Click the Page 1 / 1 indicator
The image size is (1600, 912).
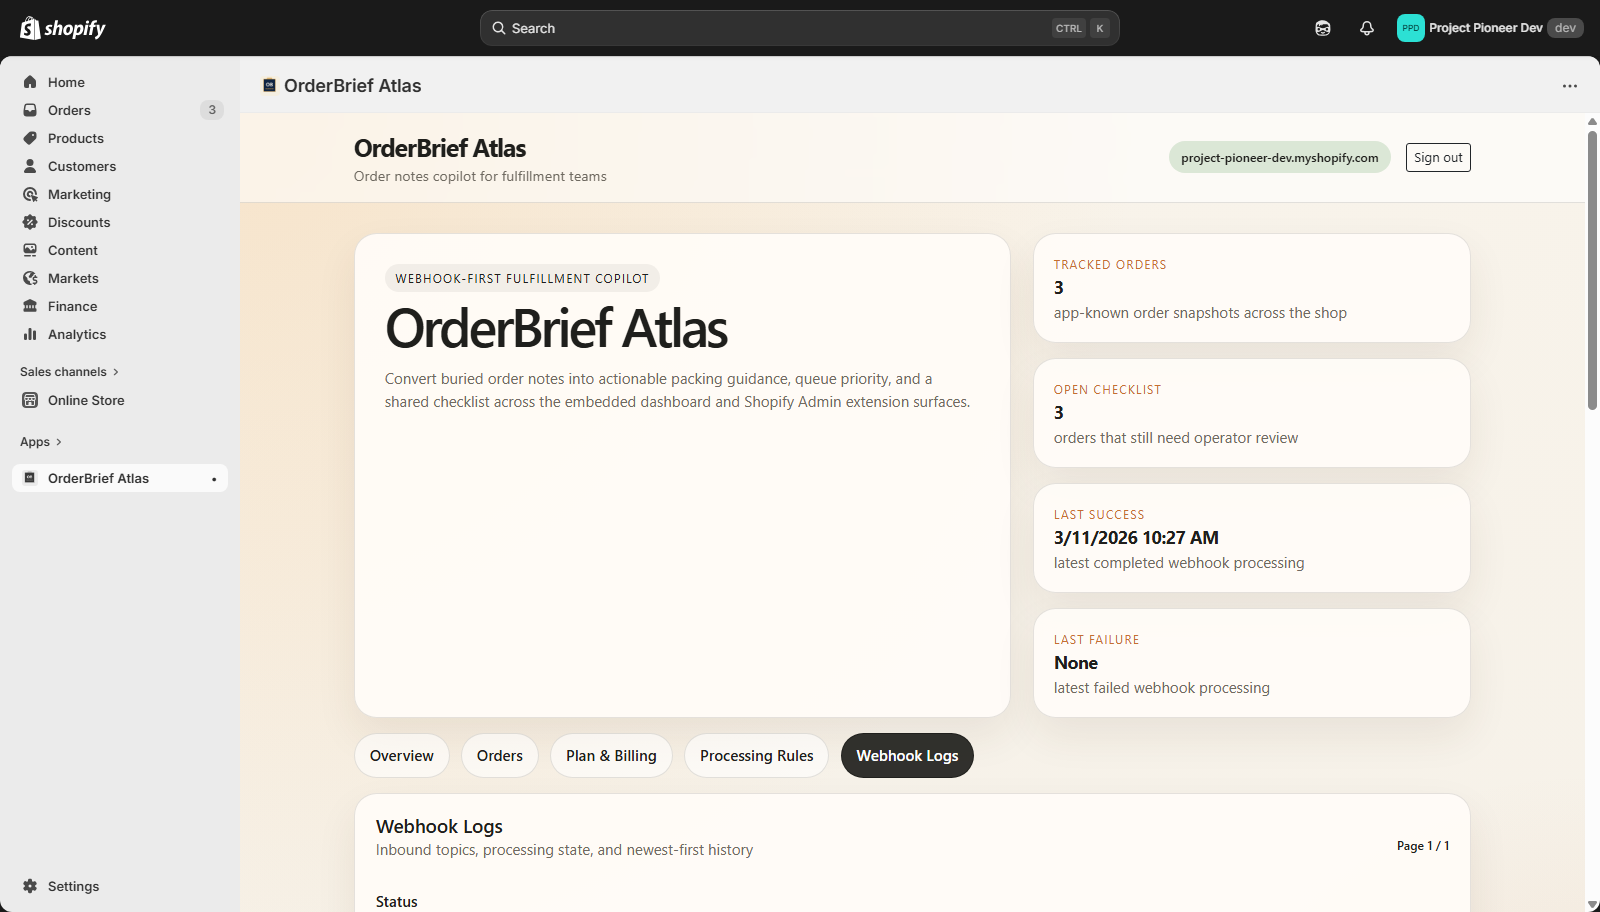[x=1423, y=846]
